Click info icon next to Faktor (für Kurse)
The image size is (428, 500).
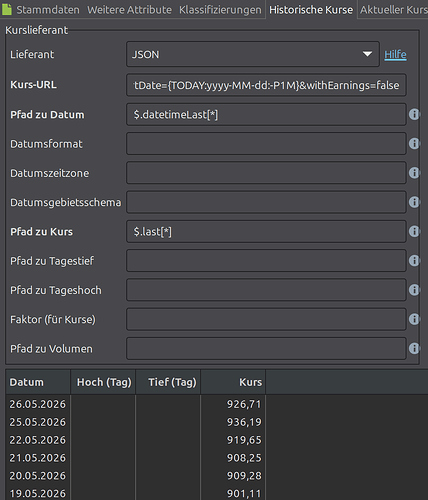414,319
